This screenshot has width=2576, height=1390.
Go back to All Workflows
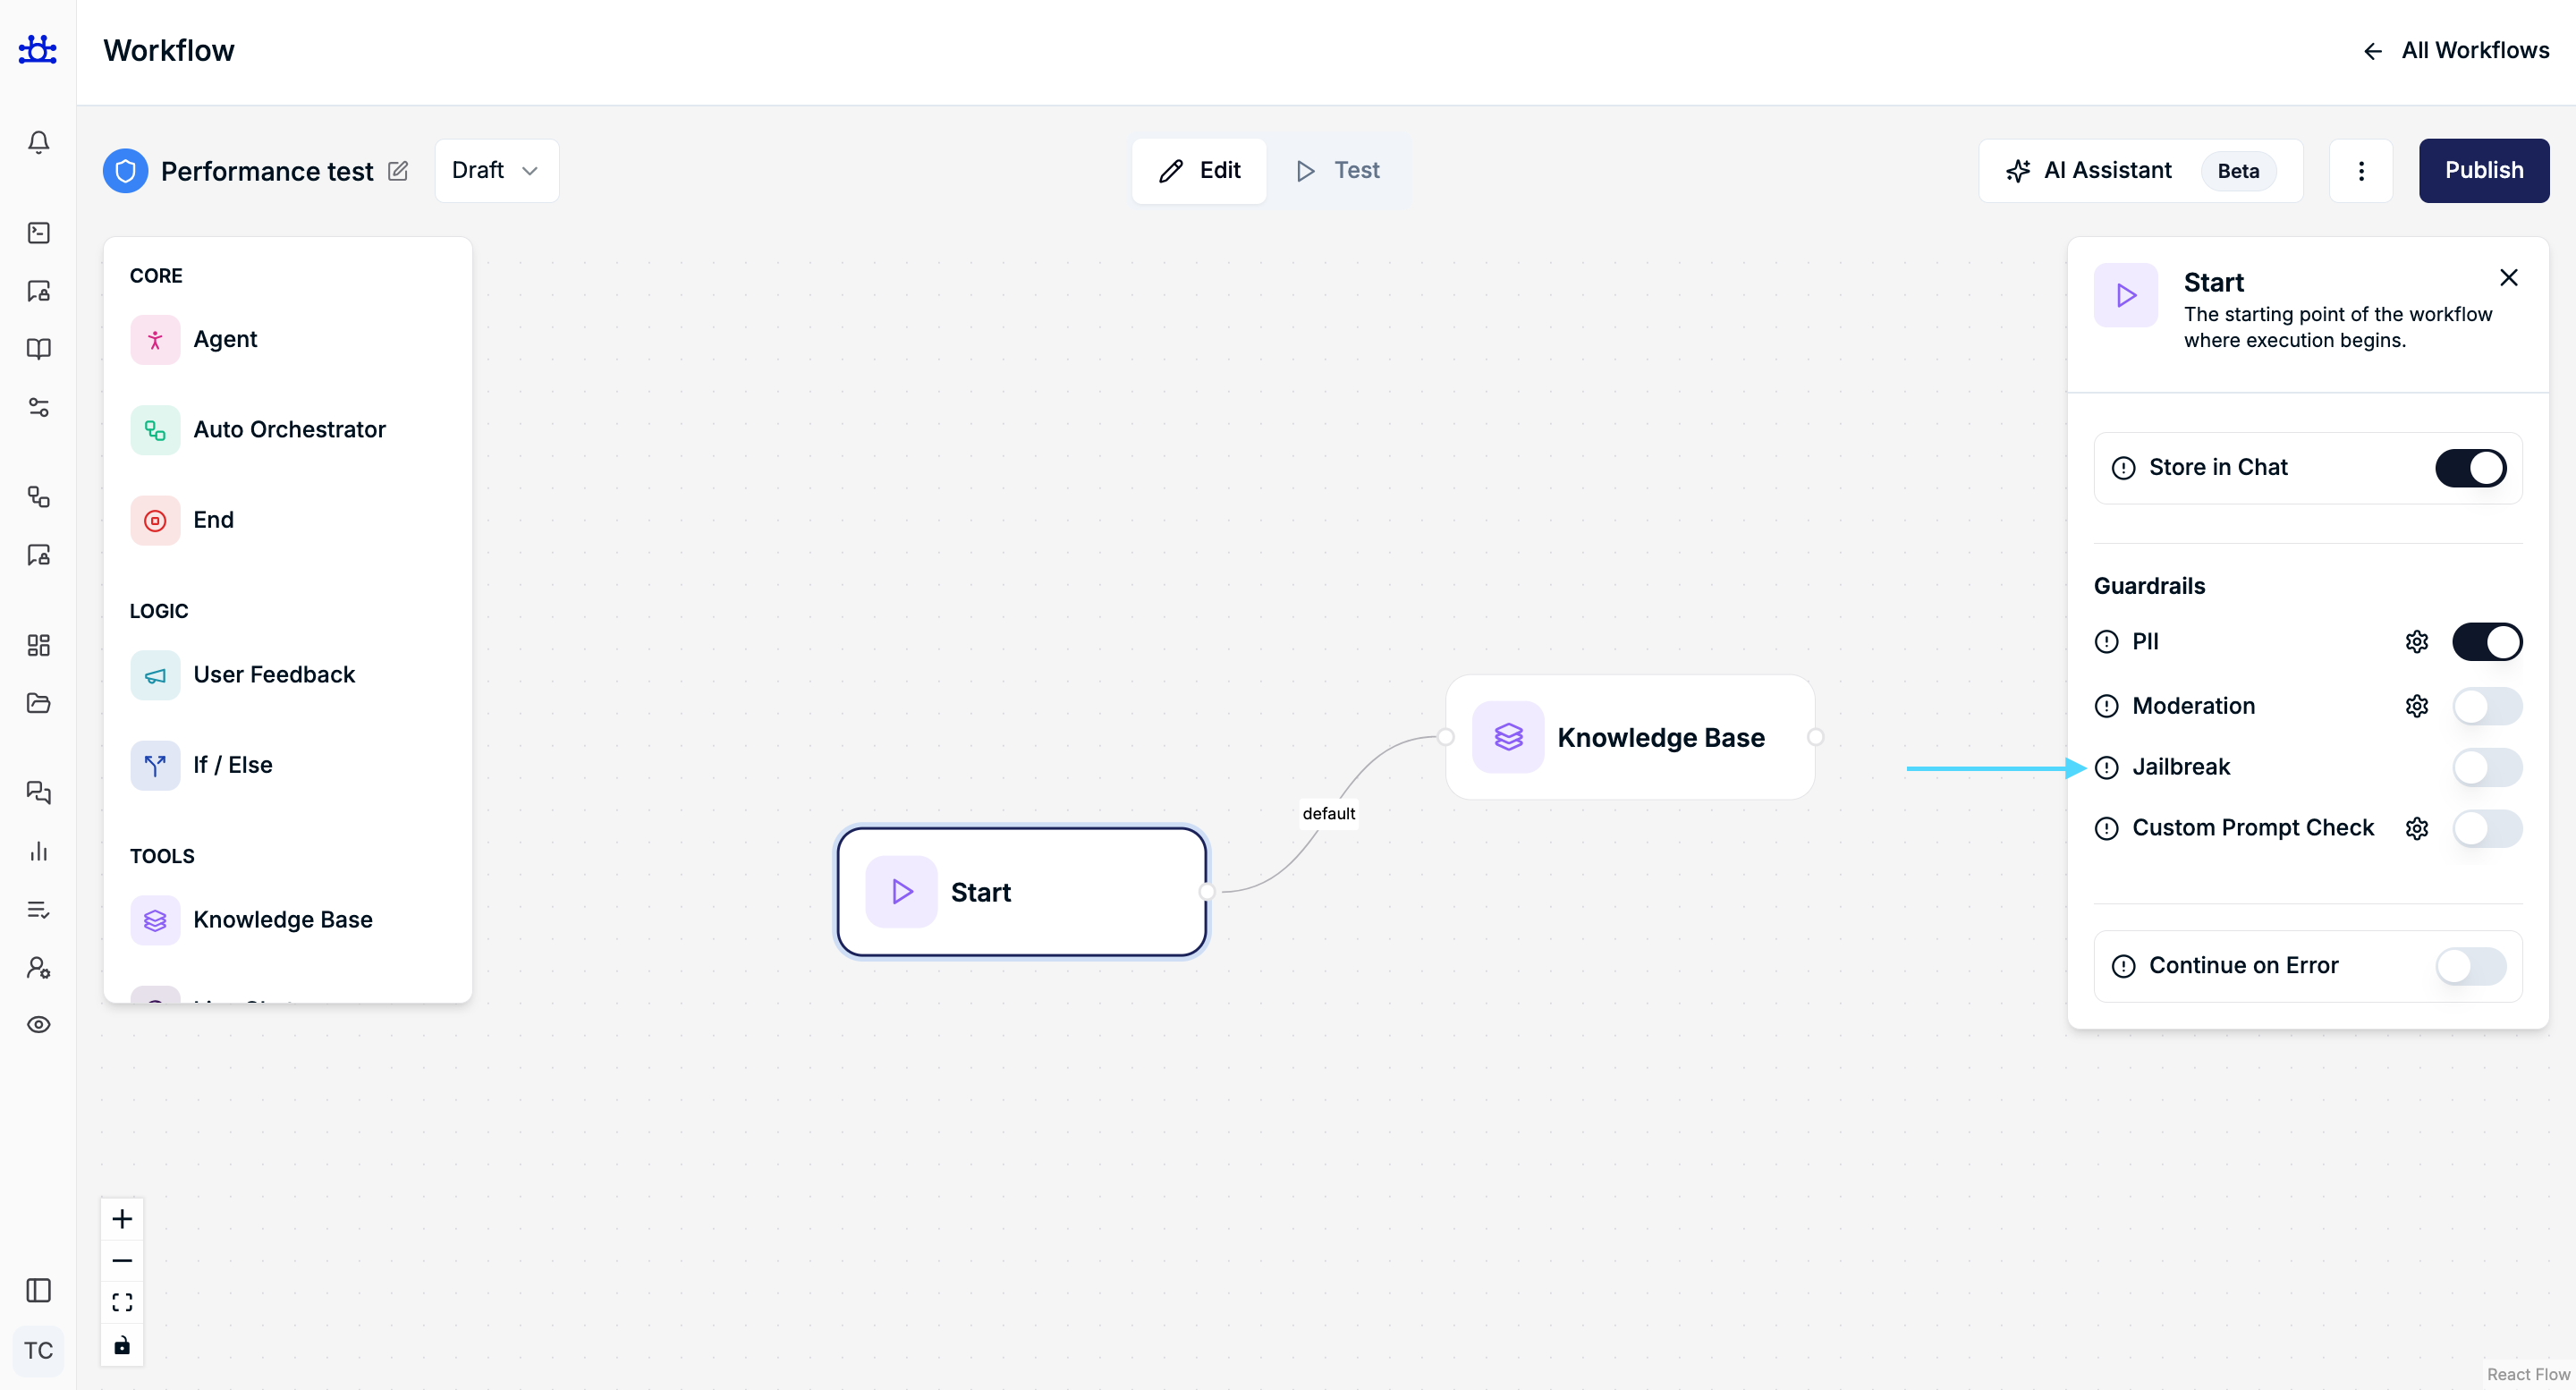click(x=2455, y=51)
